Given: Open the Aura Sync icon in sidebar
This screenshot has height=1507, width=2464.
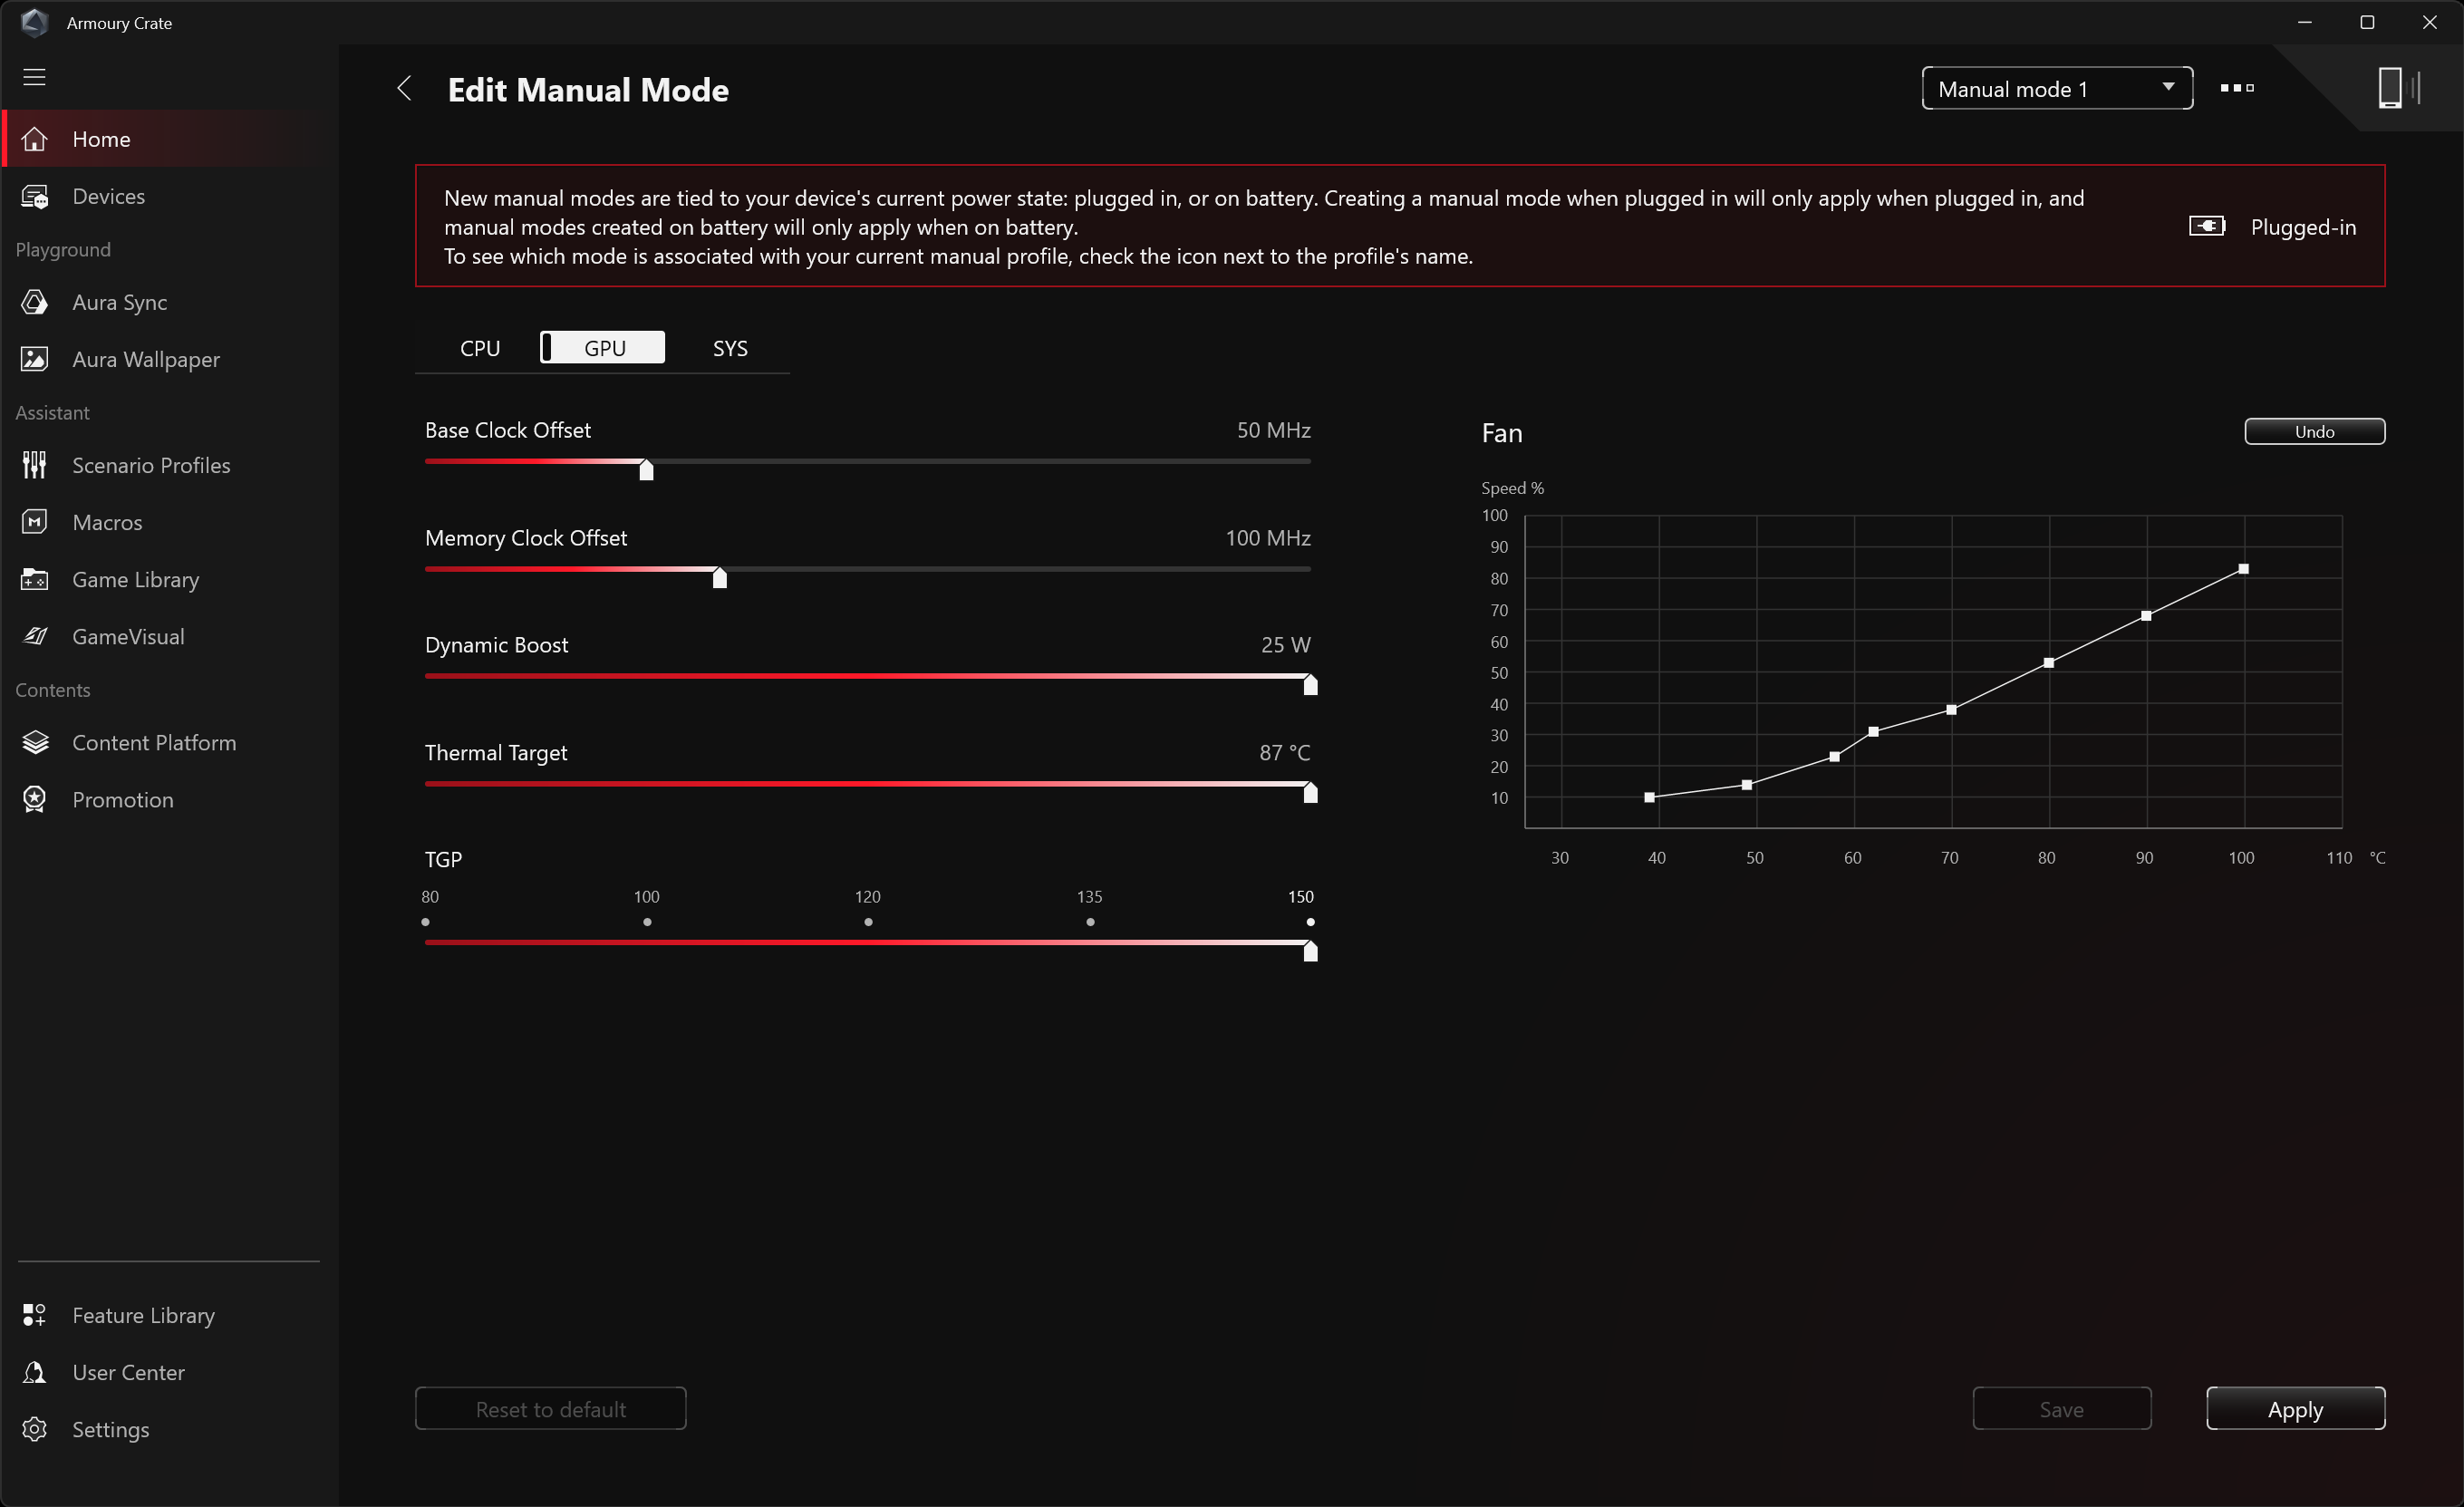Looking at the screenshot, I should coord(35,302).
